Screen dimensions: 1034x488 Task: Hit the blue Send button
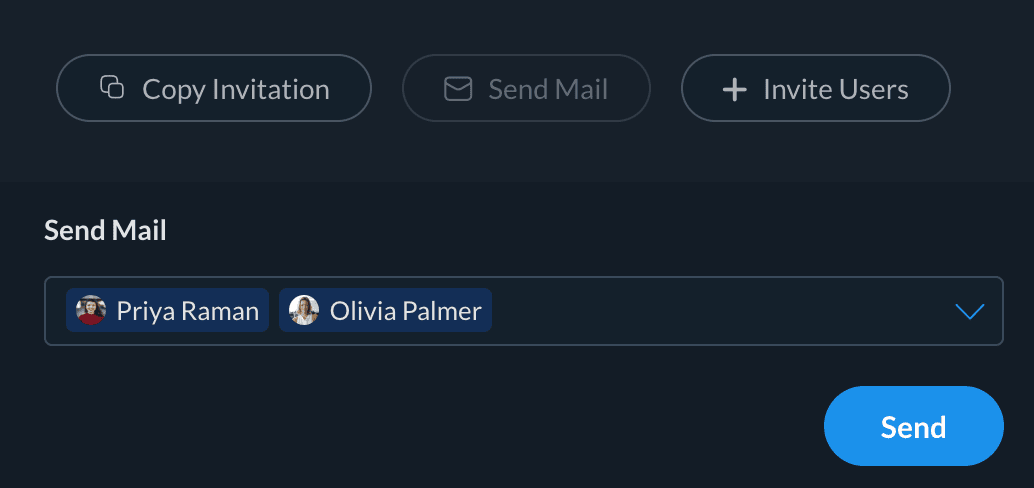tap(913, 426)
